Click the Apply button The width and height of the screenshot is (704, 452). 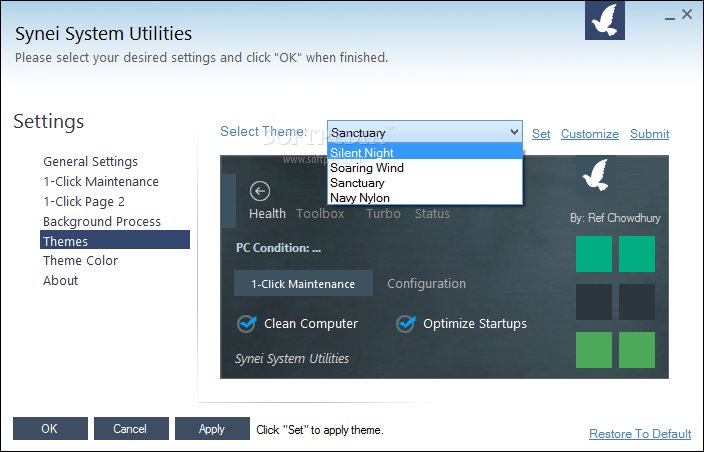(212, 429)
